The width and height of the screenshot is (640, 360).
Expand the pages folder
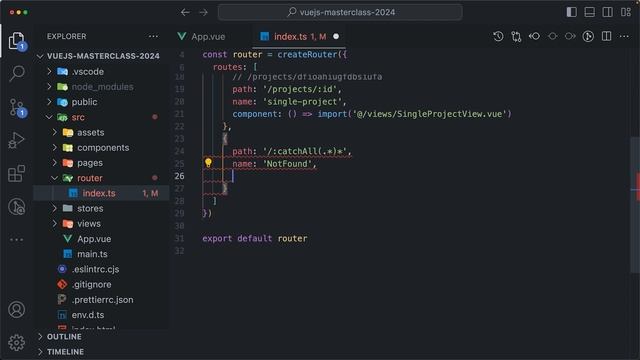101,163
